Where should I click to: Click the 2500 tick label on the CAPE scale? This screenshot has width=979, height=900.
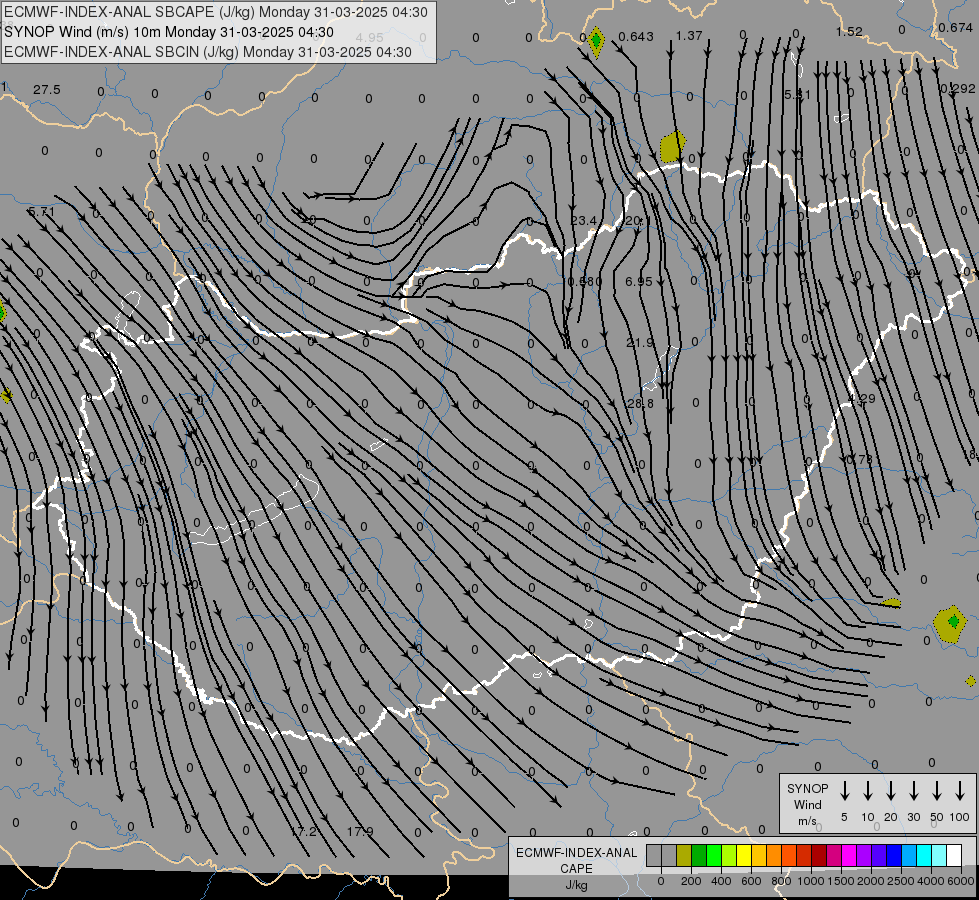tap(900, 881)
